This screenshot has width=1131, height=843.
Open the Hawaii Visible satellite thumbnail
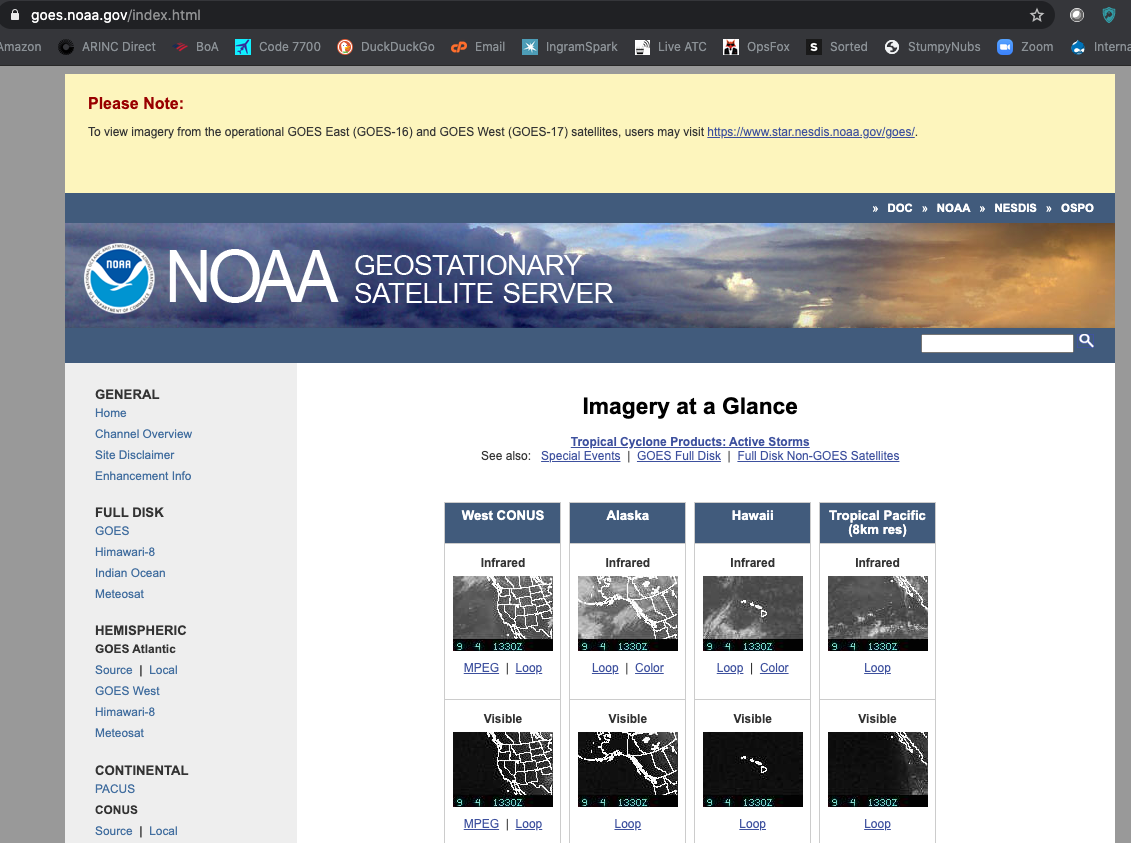coord(752,769)
